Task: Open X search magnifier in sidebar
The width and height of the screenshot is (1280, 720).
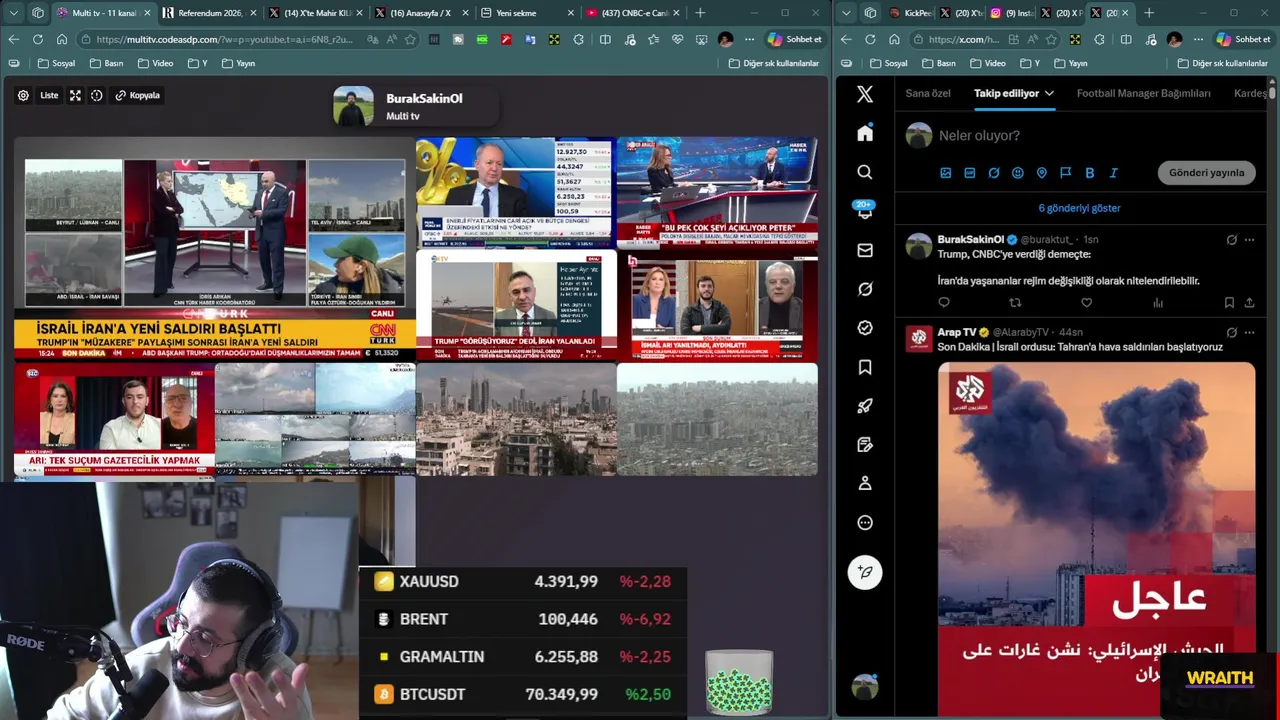Action: point(865,172)
